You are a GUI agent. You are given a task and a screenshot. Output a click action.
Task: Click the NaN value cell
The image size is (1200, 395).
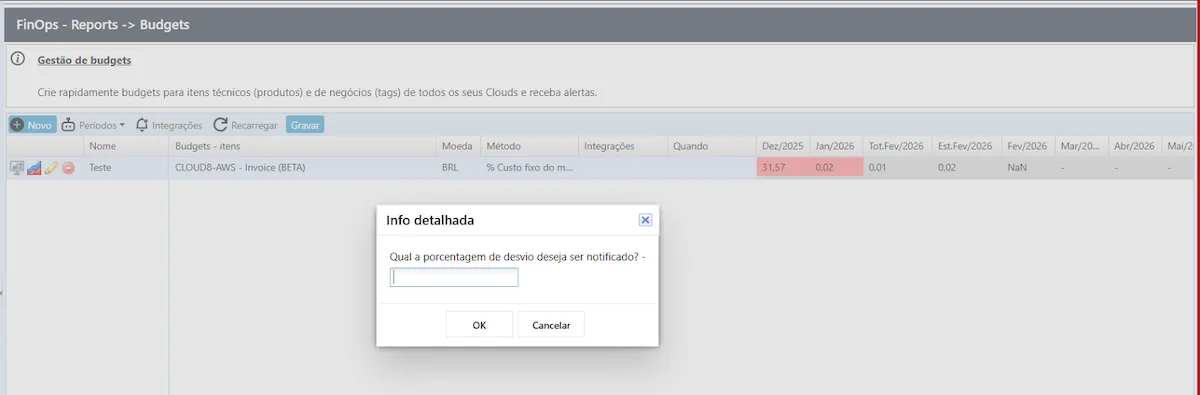point(1028,168)
